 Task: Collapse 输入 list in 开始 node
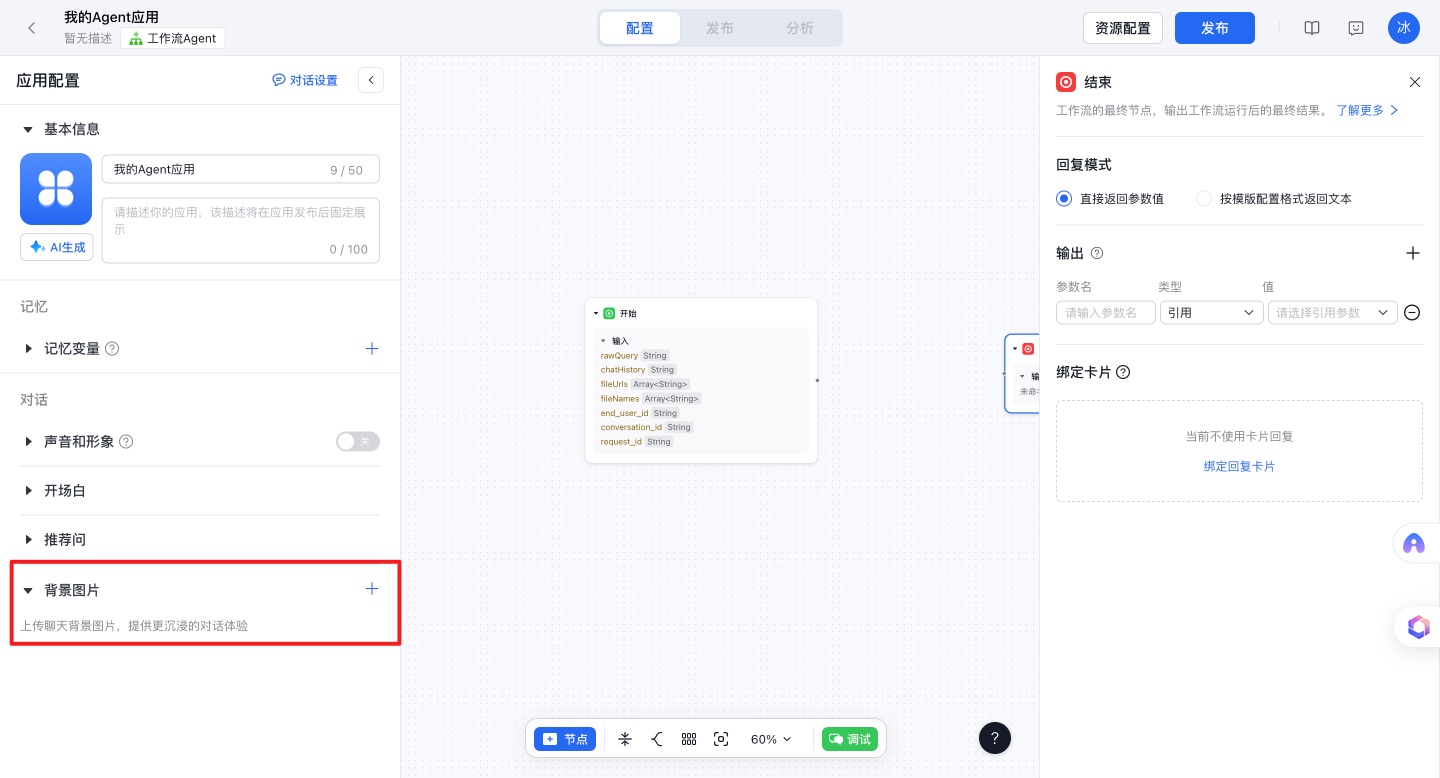(603, 341)
